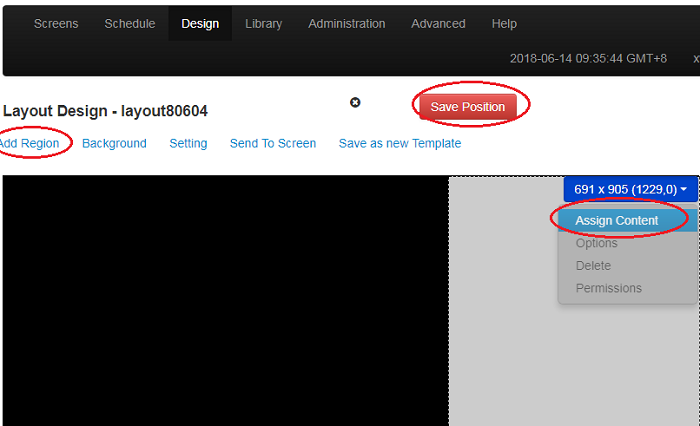Choose Options from region menu
The image size is (700, 426).
(x=597, y=243)
